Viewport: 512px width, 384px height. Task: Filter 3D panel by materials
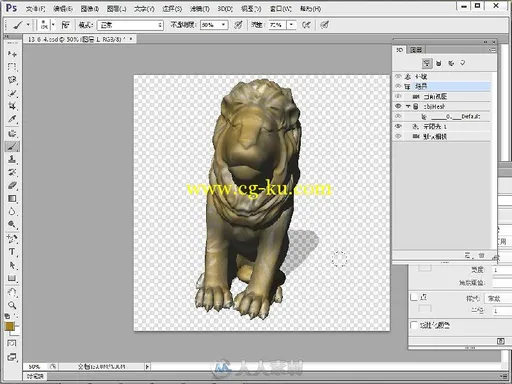coord(451,63)
